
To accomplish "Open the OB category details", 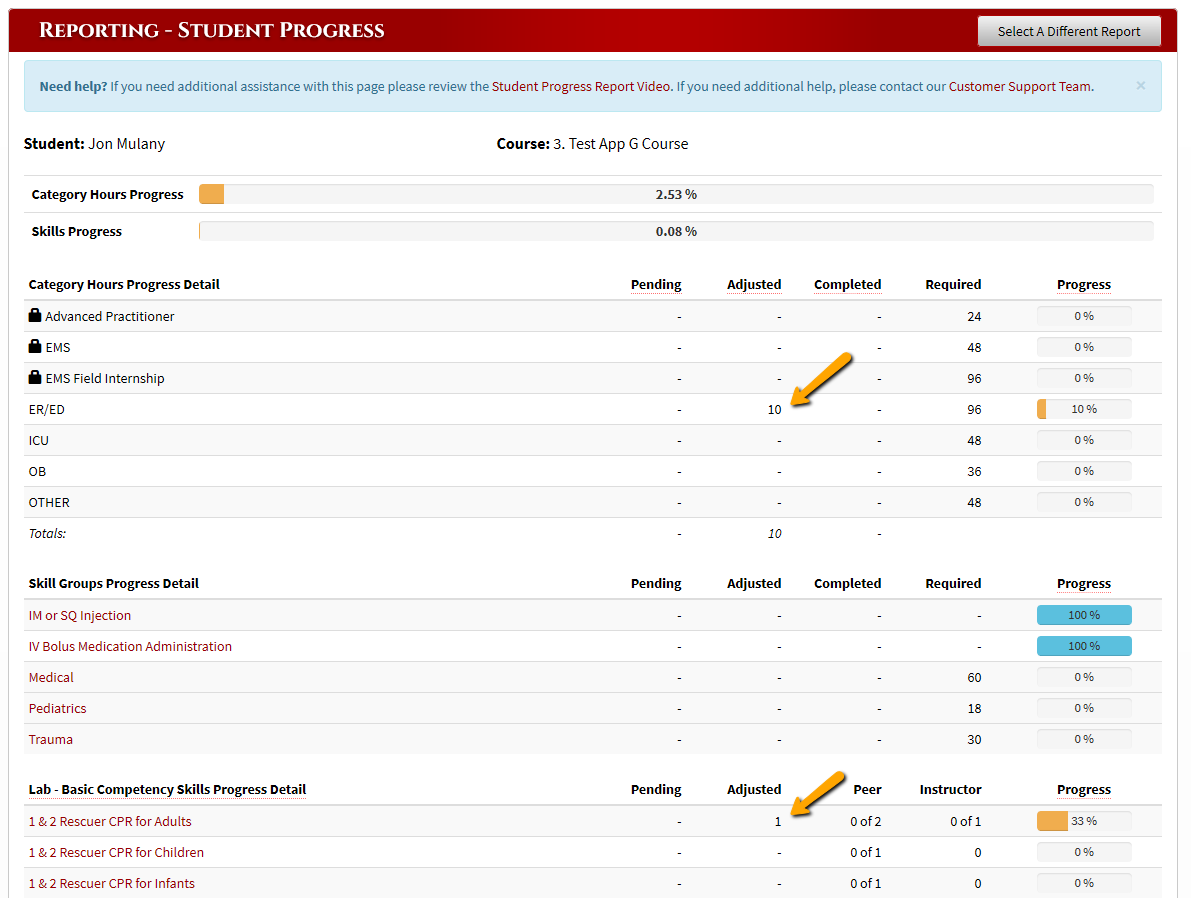I will click(36, 471).
